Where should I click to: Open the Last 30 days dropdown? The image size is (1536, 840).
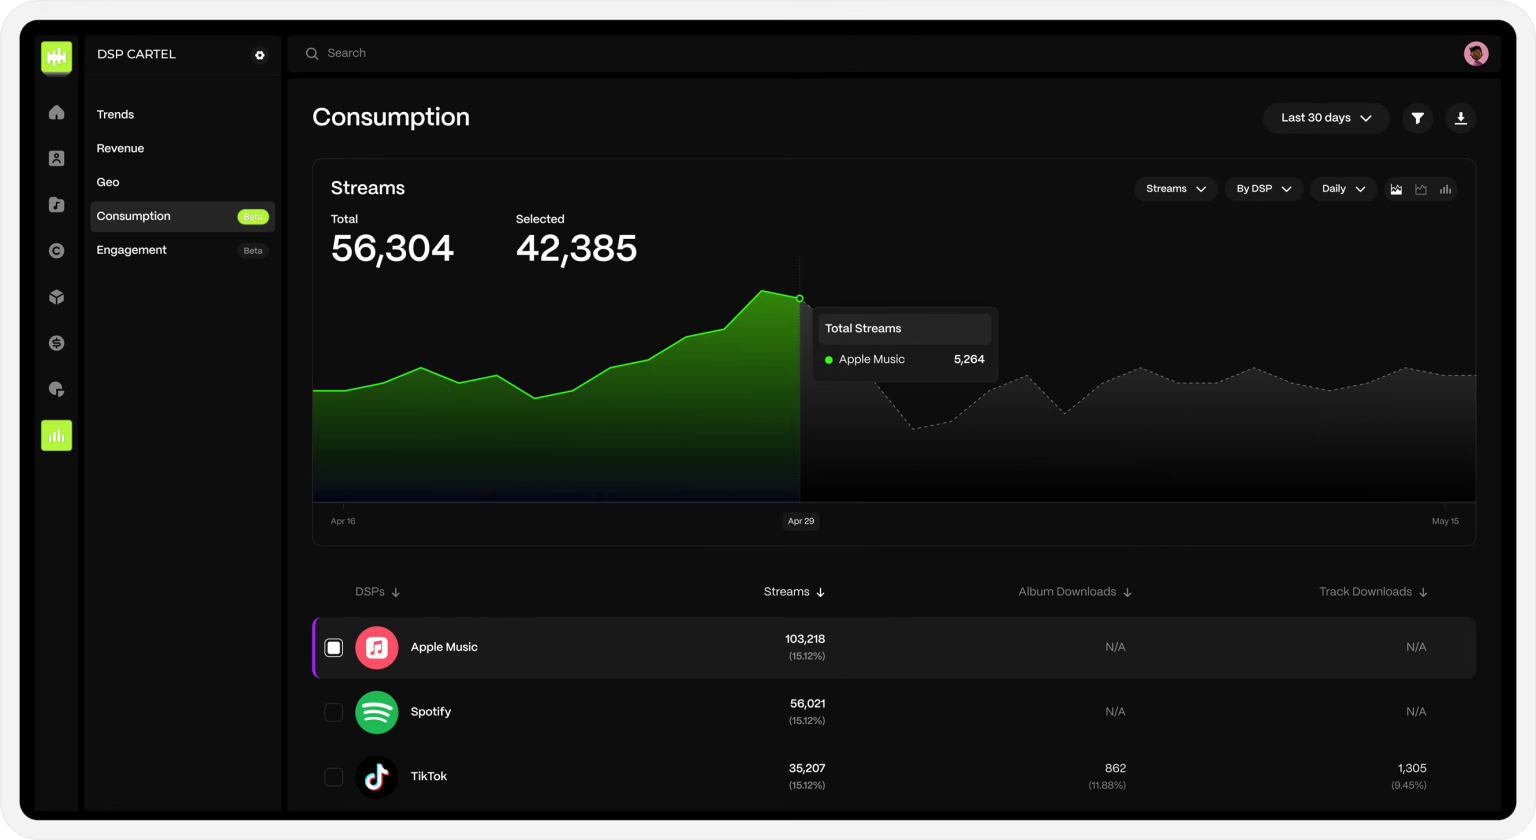point(1325,118)
